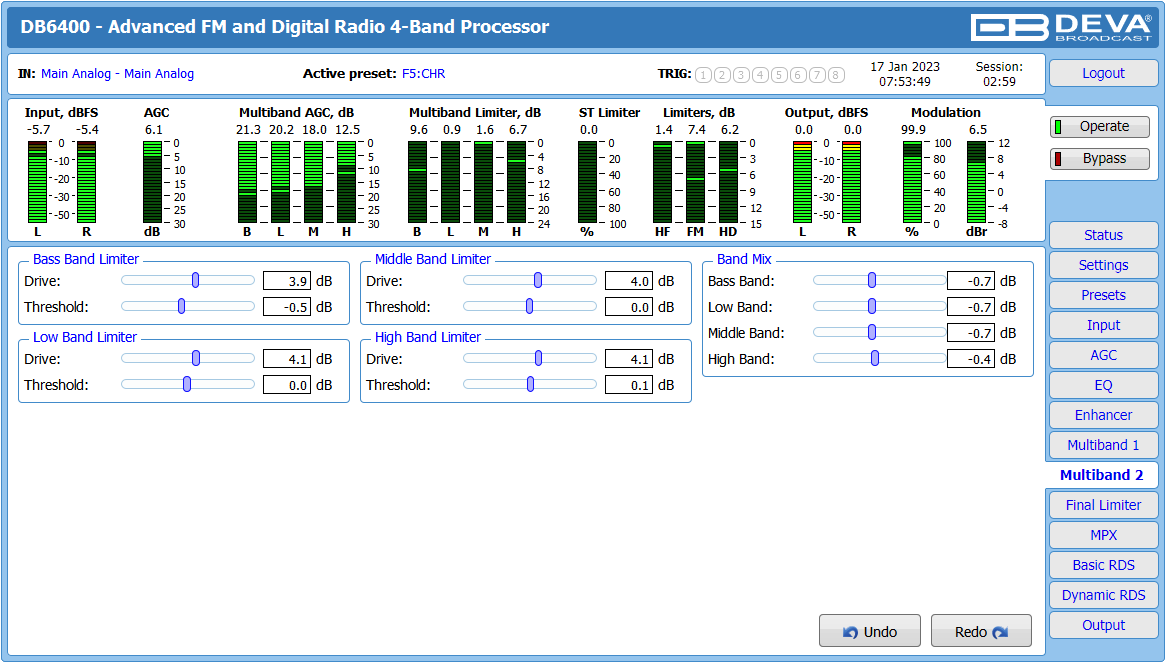The width and height of the screenshot is (1166, 663).
Task: Click trigger indicator 7
Action: coord(817,74)
